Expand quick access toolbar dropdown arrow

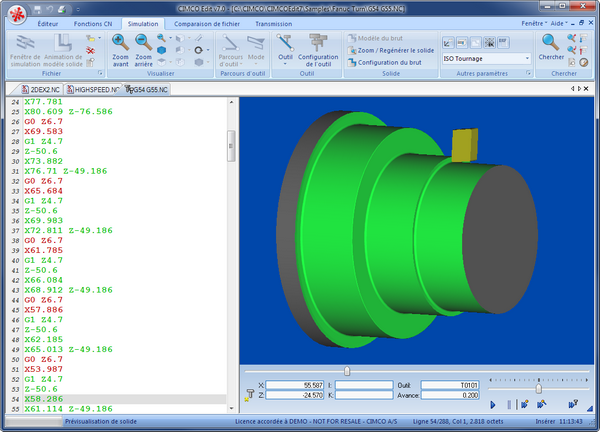pyautogui.click(x=78, y=9)
